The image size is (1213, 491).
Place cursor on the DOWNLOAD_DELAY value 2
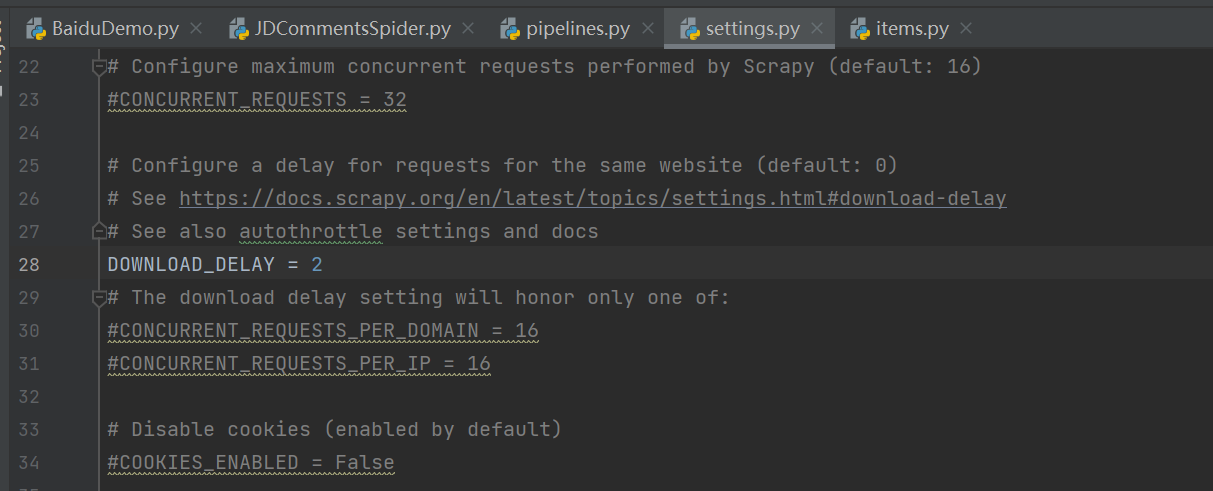(317, 265)
